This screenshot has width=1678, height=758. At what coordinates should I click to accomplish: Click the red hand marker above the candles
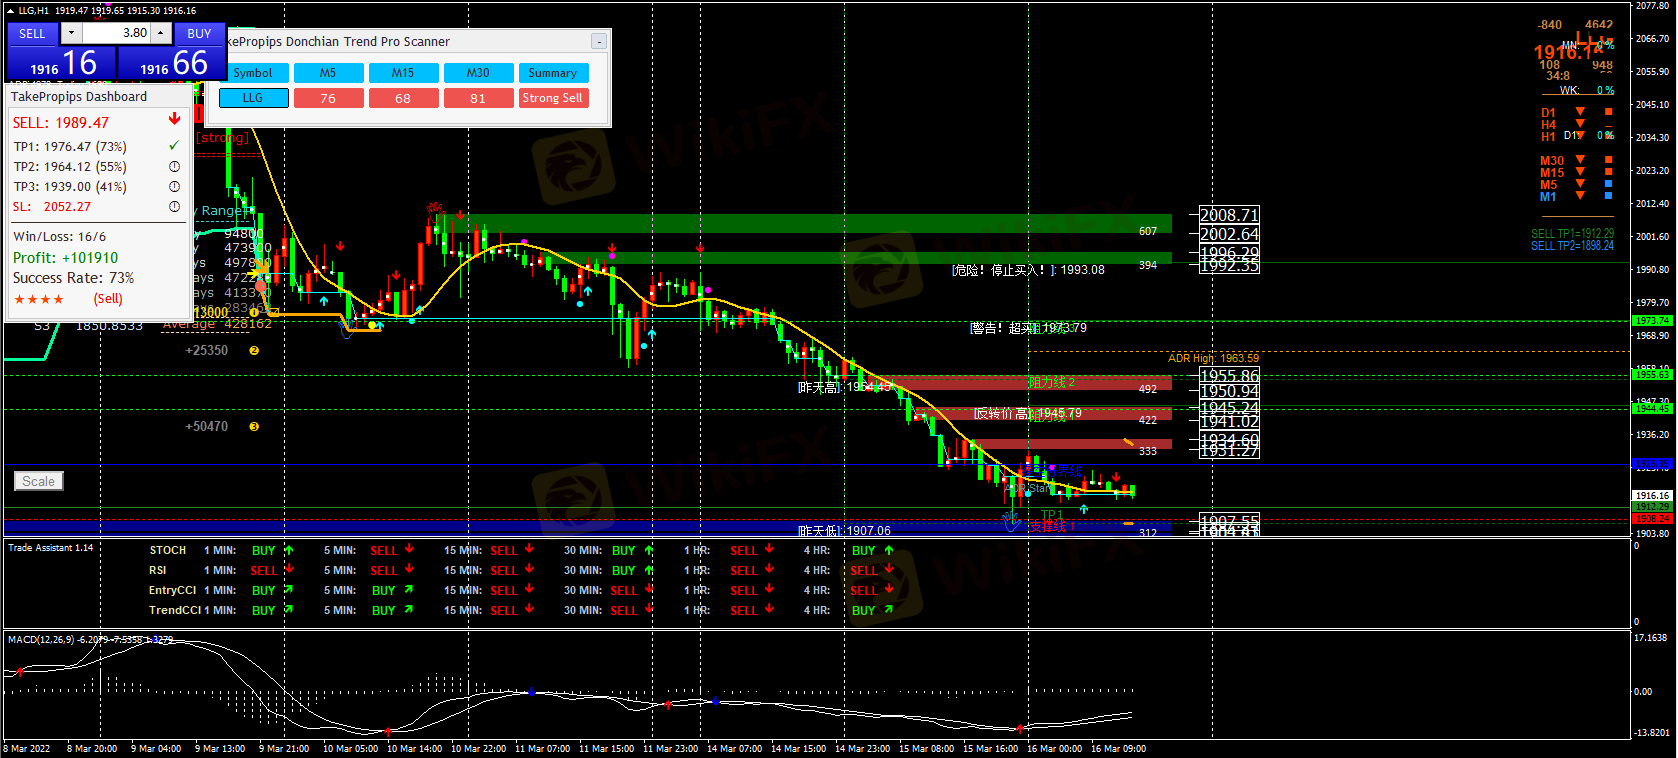[434, 208]
